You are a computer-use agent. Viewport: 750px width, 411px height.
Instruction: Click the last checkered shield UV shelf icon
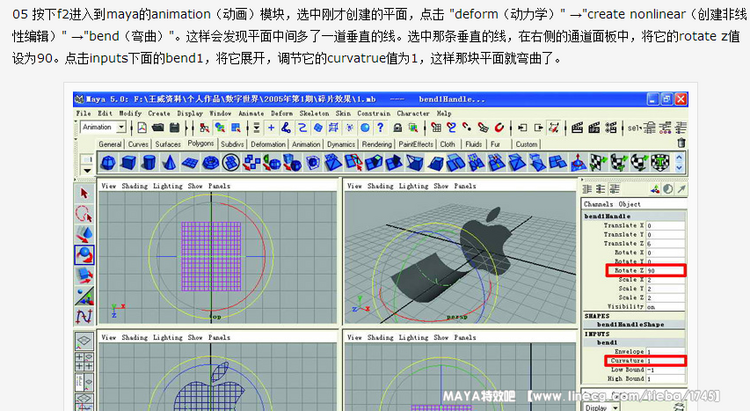click(660, 163)
